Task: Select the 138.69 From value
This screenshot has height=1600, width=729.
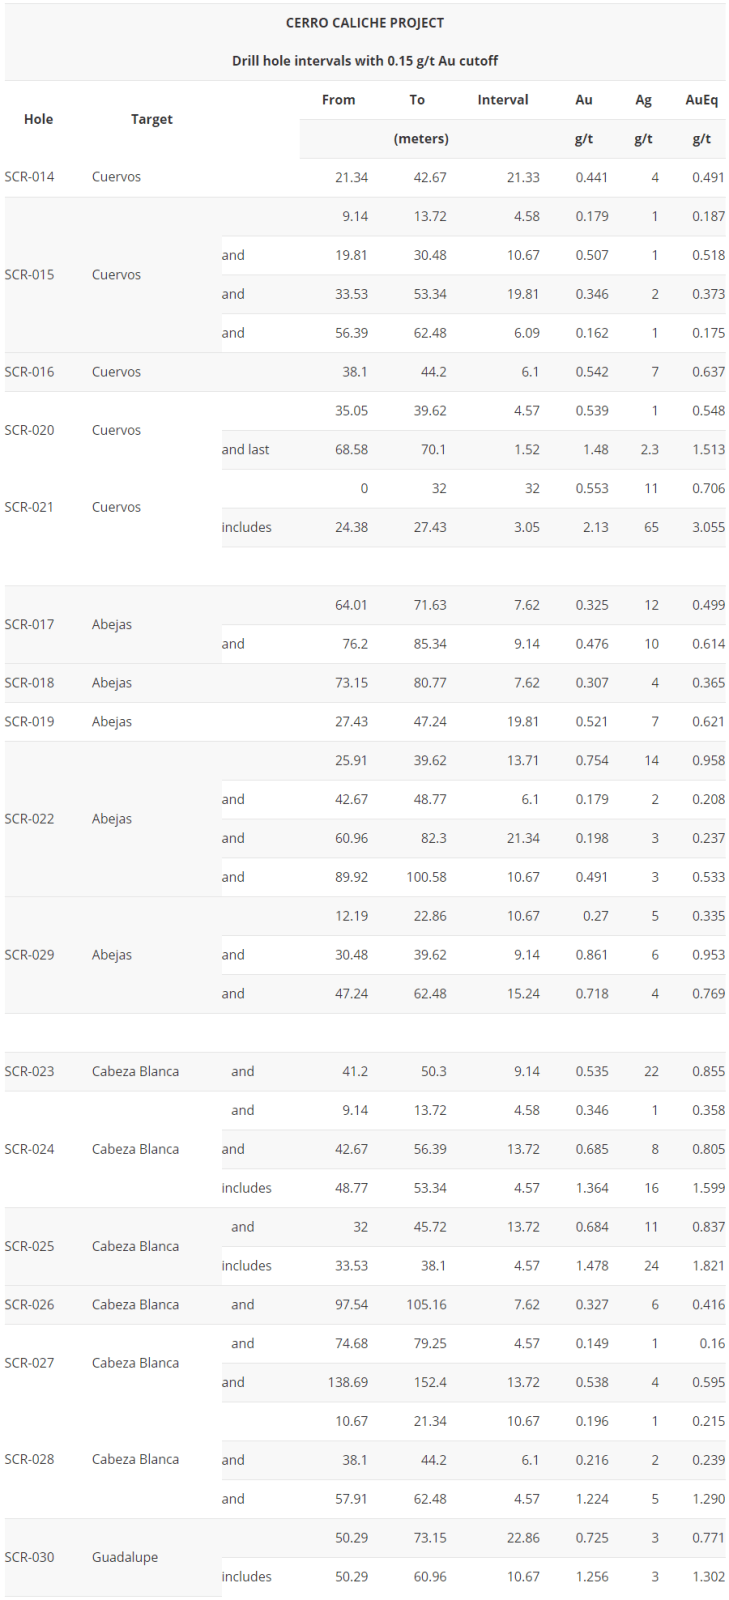Action: (x=347, y=1382)
